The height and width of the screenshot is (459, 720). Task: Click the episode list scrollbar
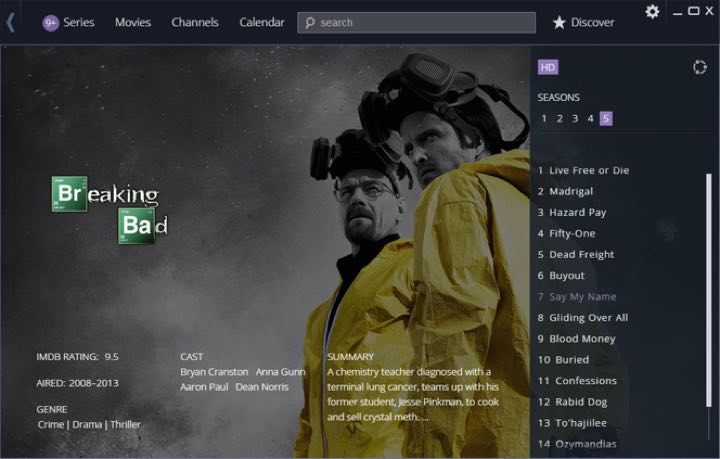point(709,300)
